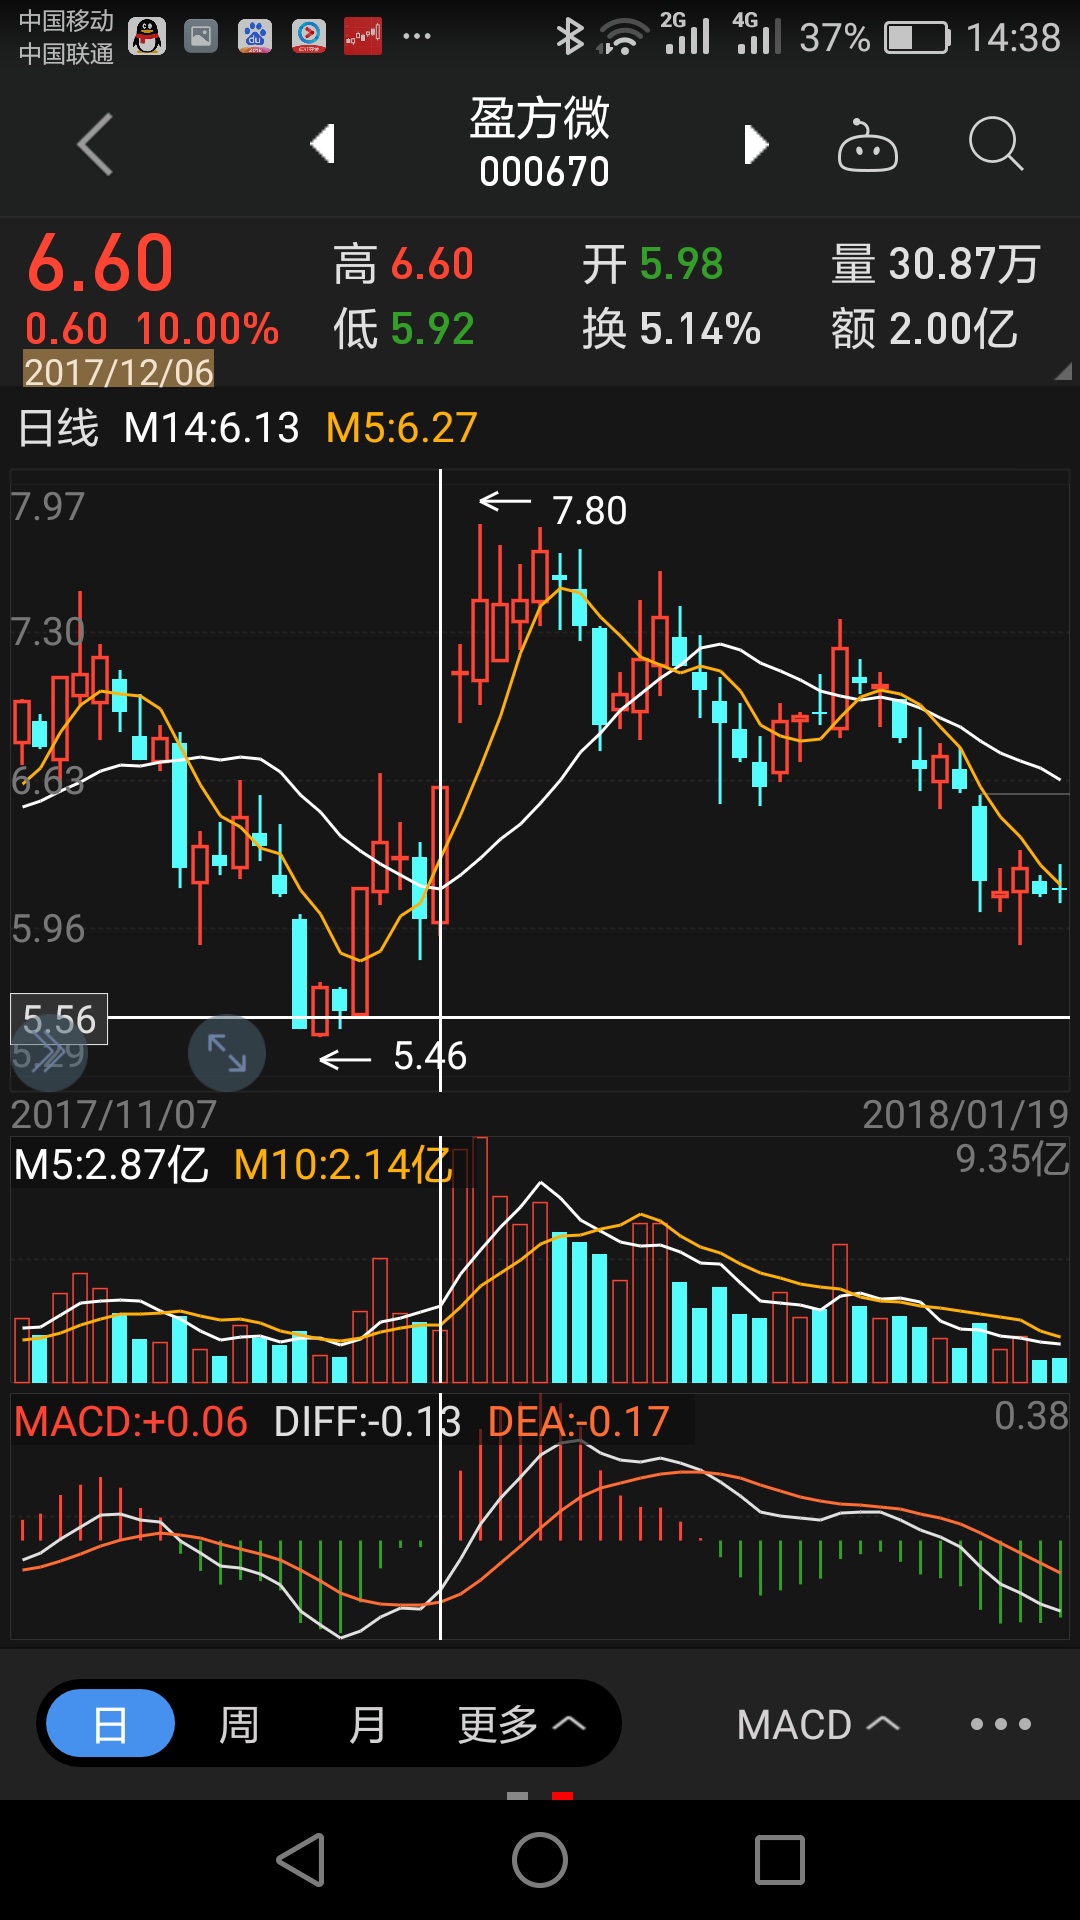Open MACD indicator selector
1080x1920 pixels.
point(818,1725)
